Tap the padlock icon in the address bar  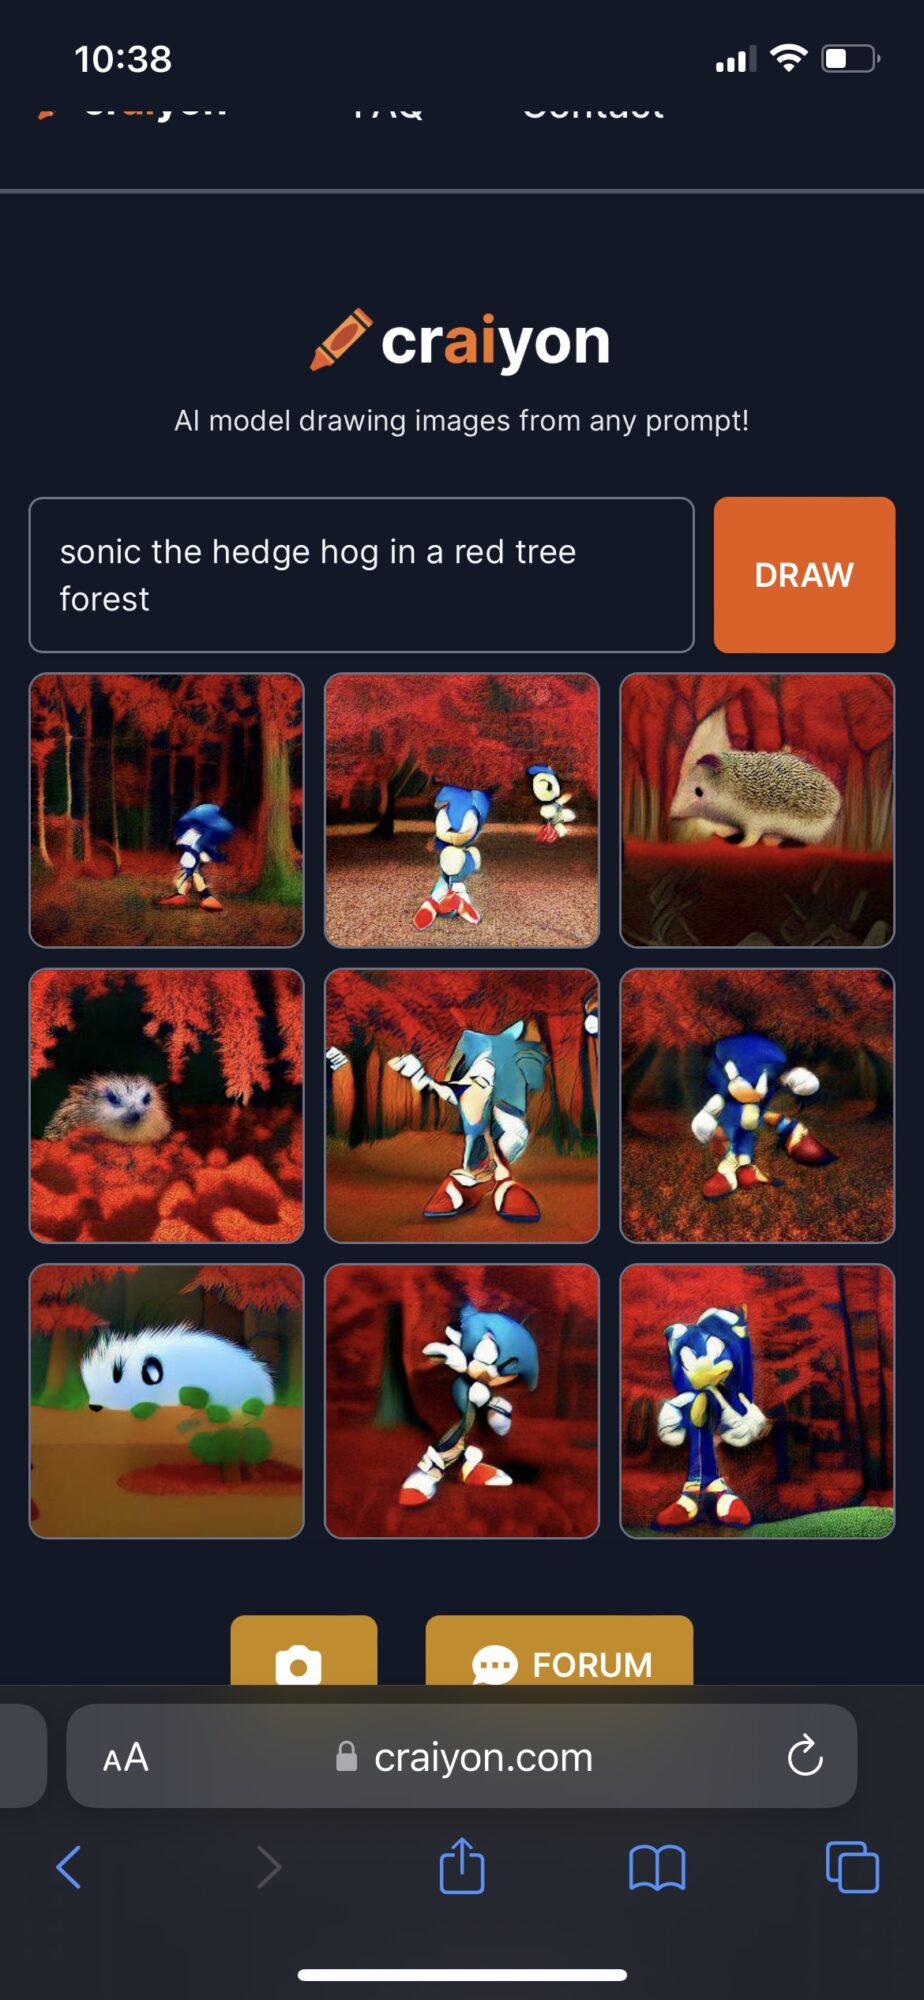click(346, 1756)
